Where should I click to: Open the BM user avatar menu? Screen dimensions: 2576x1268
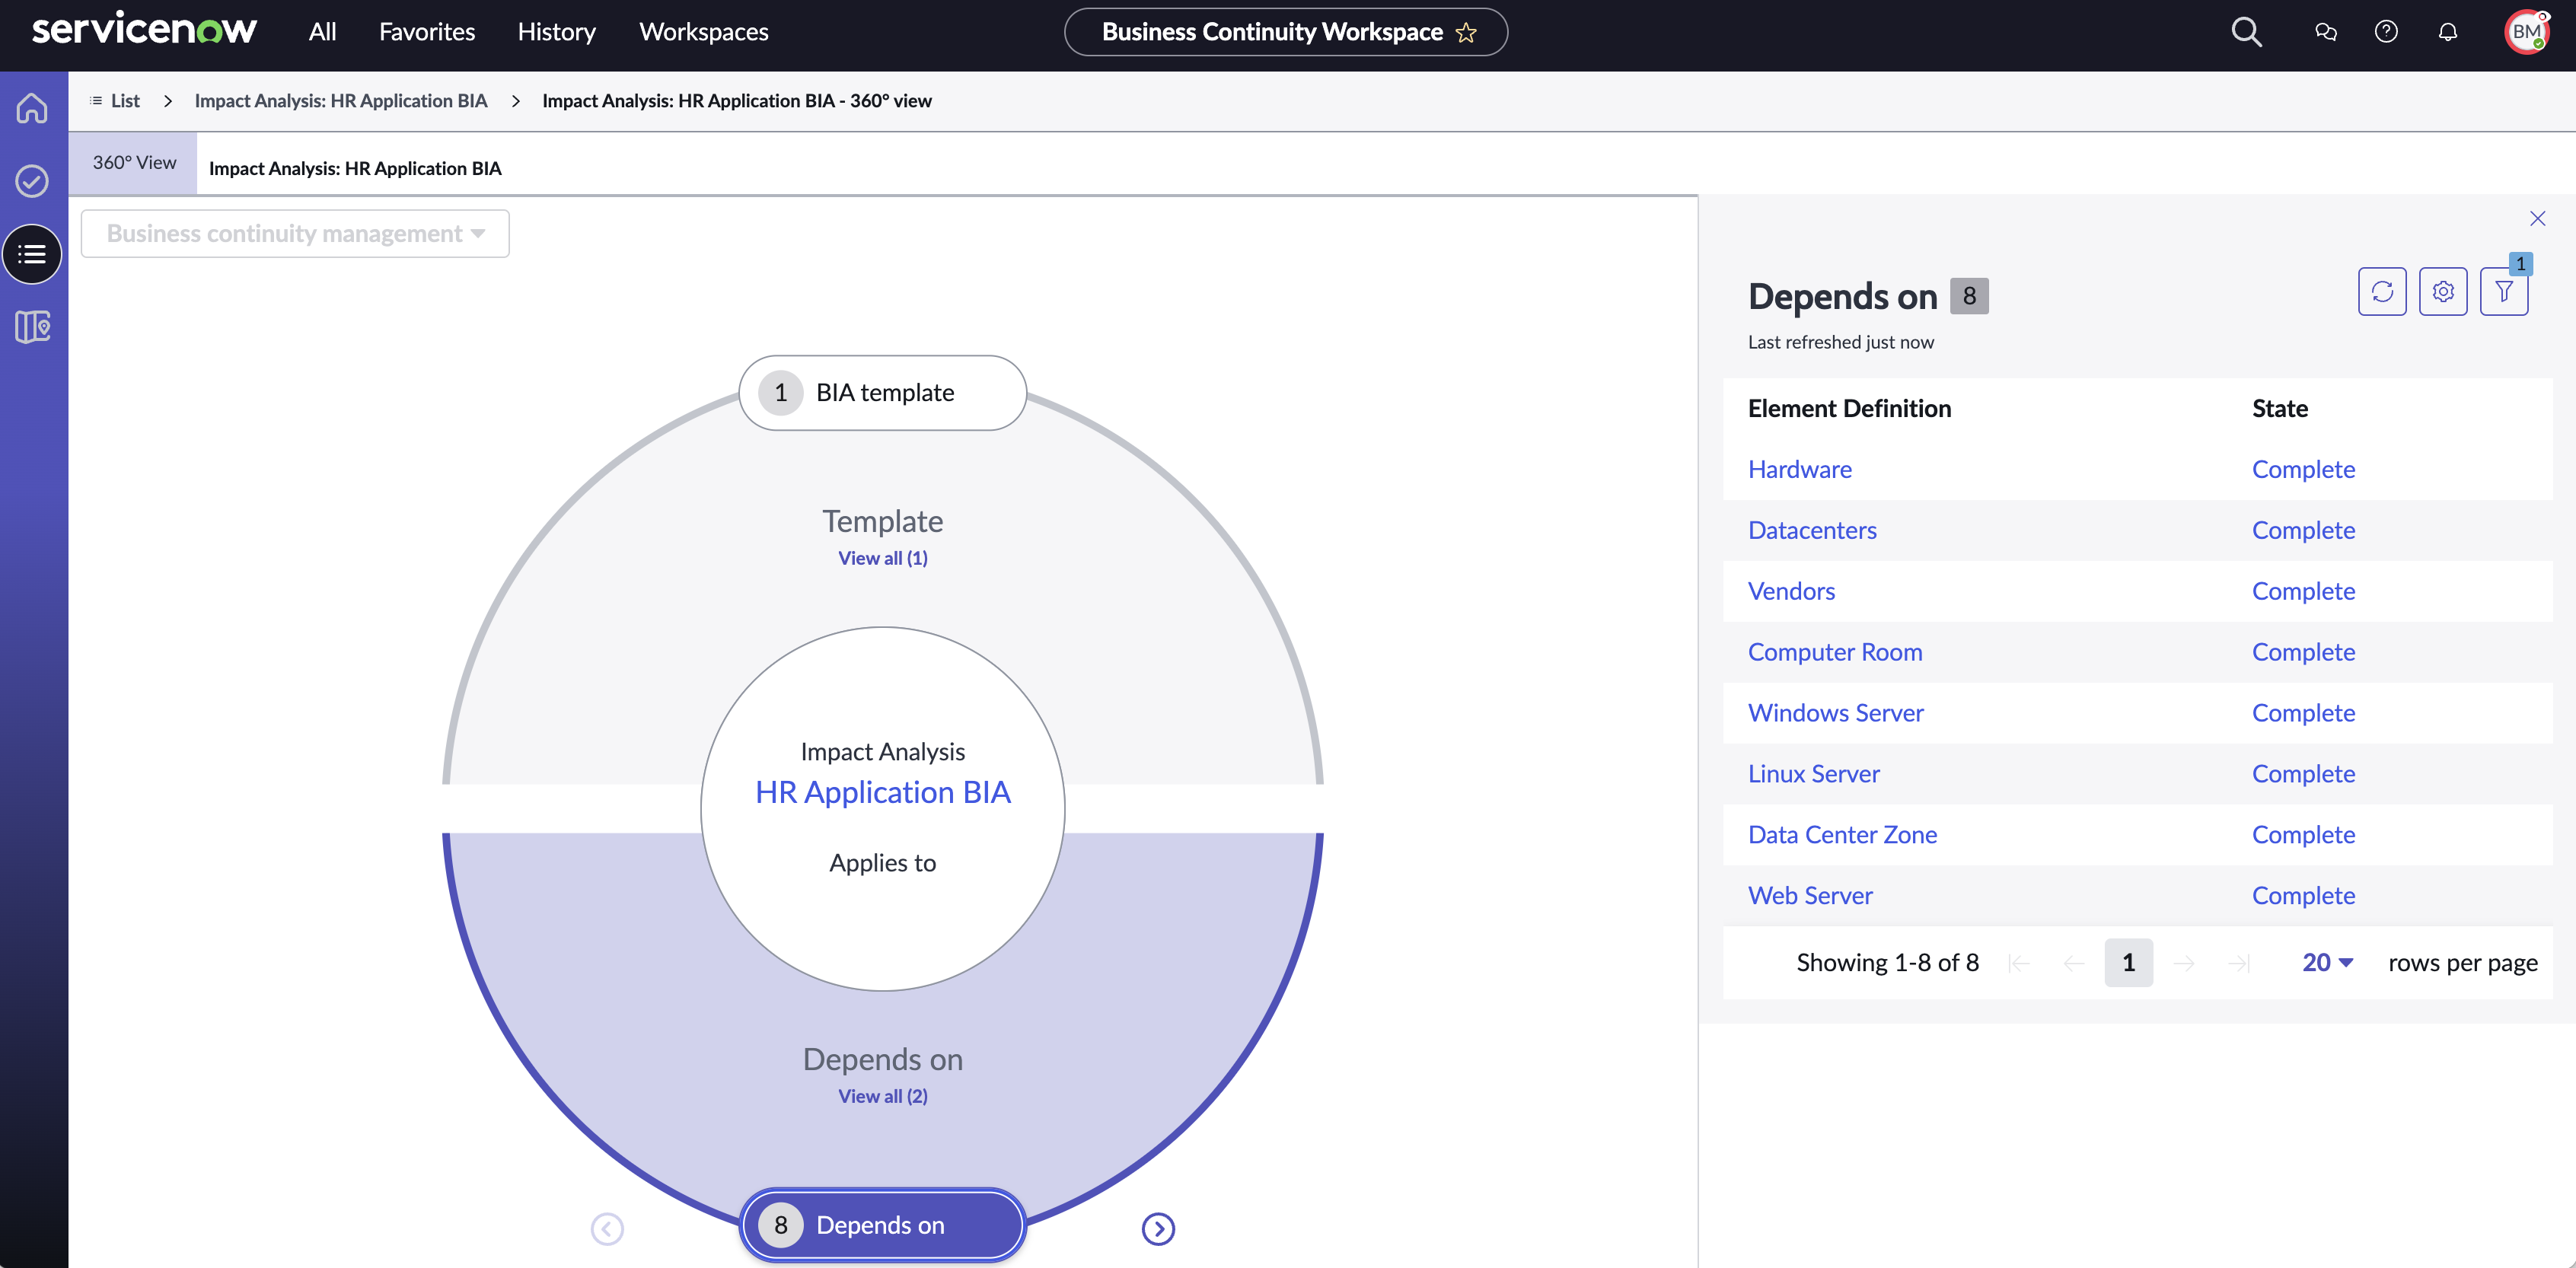click(2526, 32)
